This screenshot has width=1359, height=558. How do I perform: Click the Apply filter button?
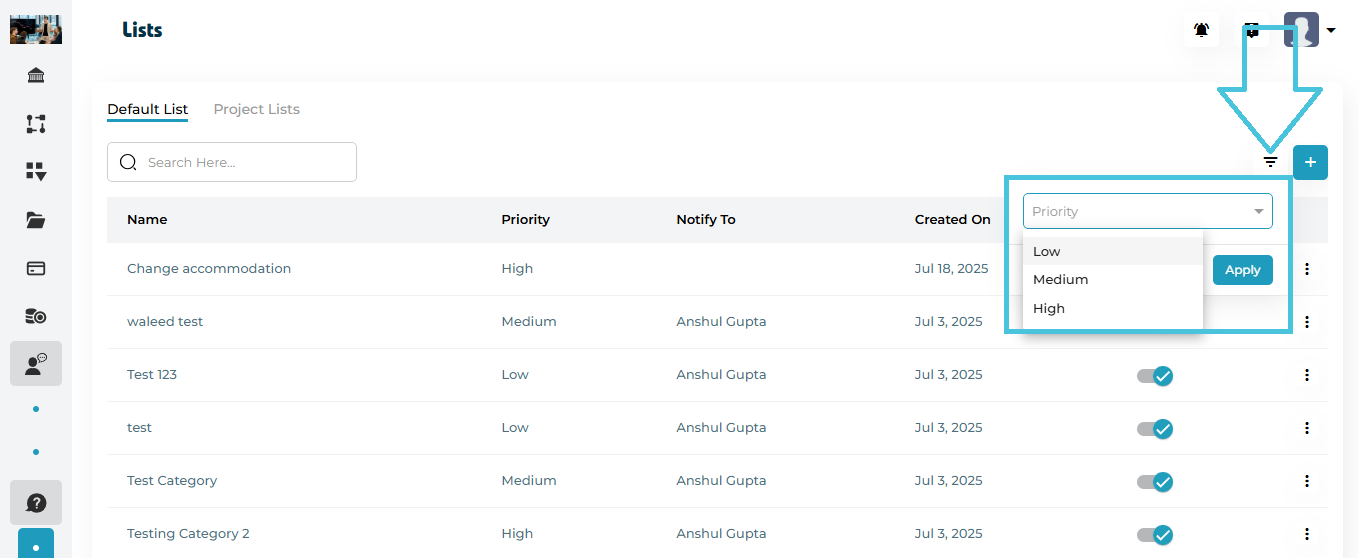[x=1242, y=270]
